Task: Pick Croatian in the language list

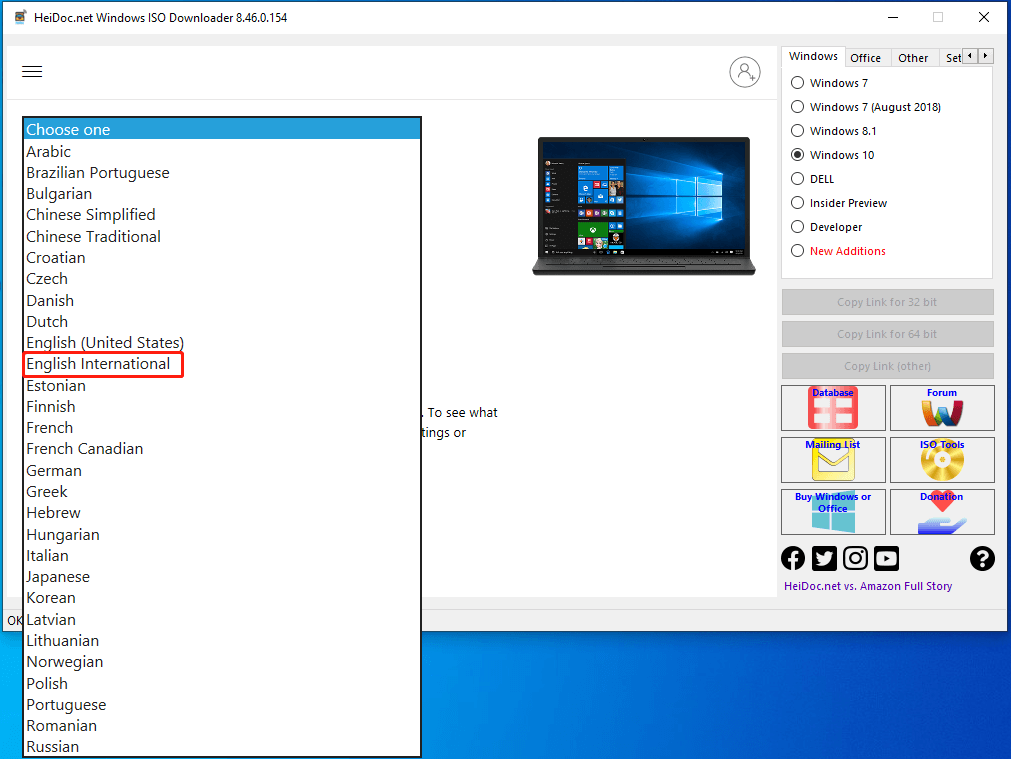Action: [x=222, y=258]
